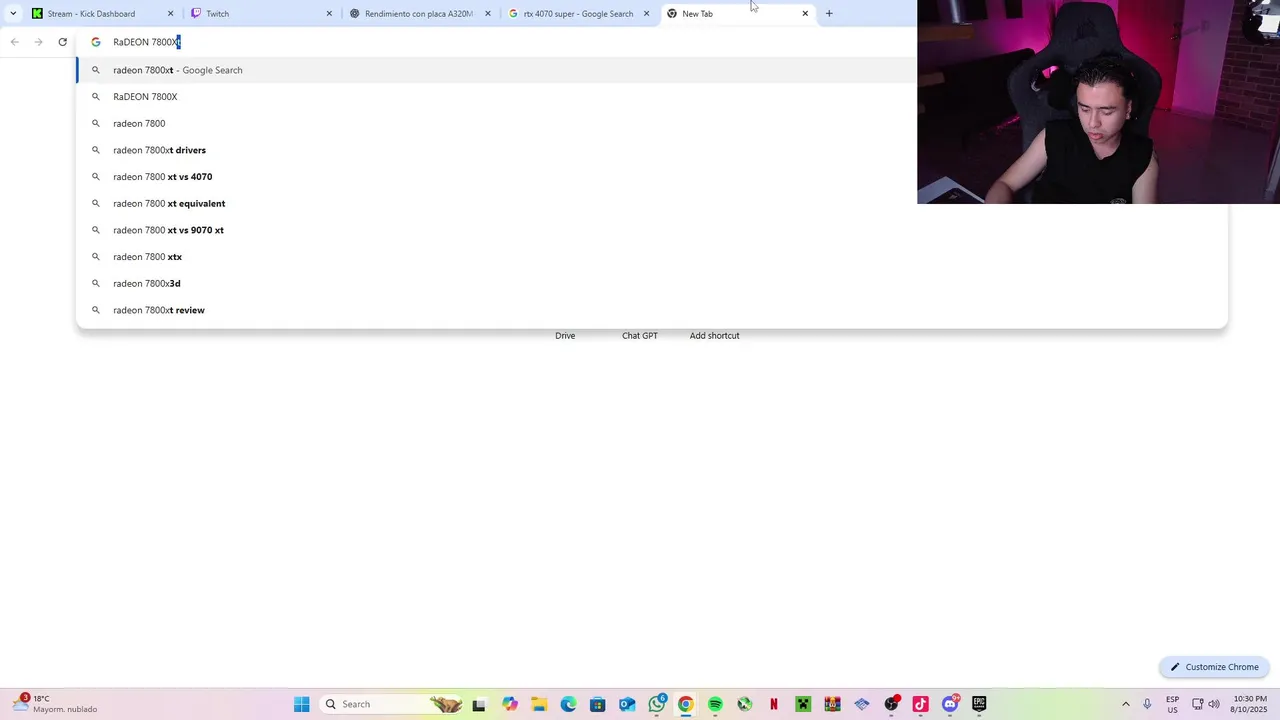Close the Rendimiento con placa tab
The height and width of the screenshot is (720, 1280).
488,14
